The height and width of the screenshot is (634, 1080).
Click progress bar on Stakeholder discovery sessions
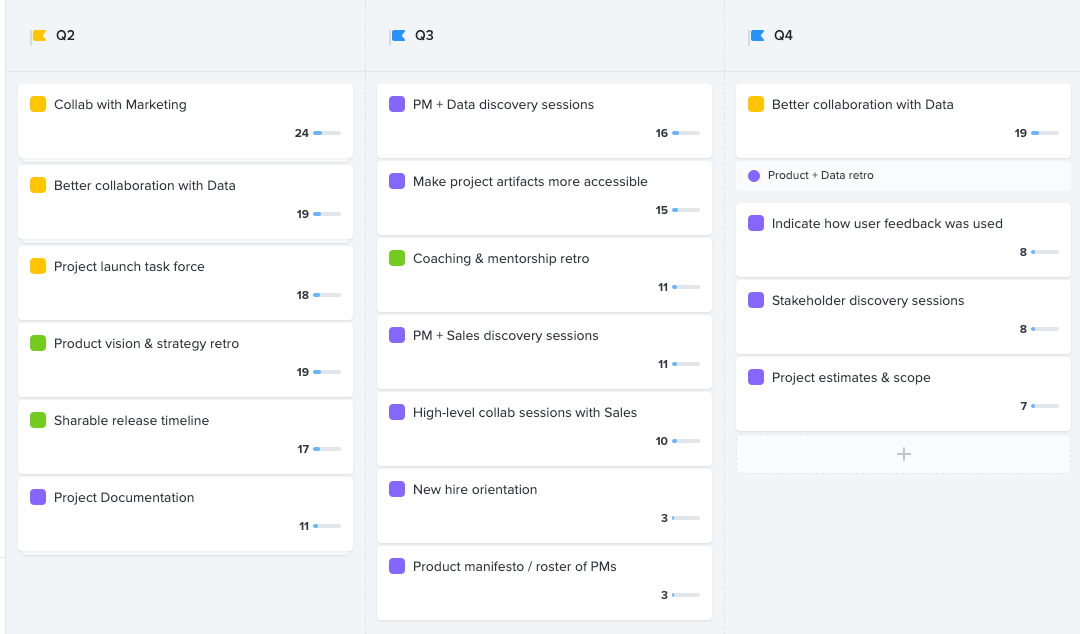pos(1045,329)
